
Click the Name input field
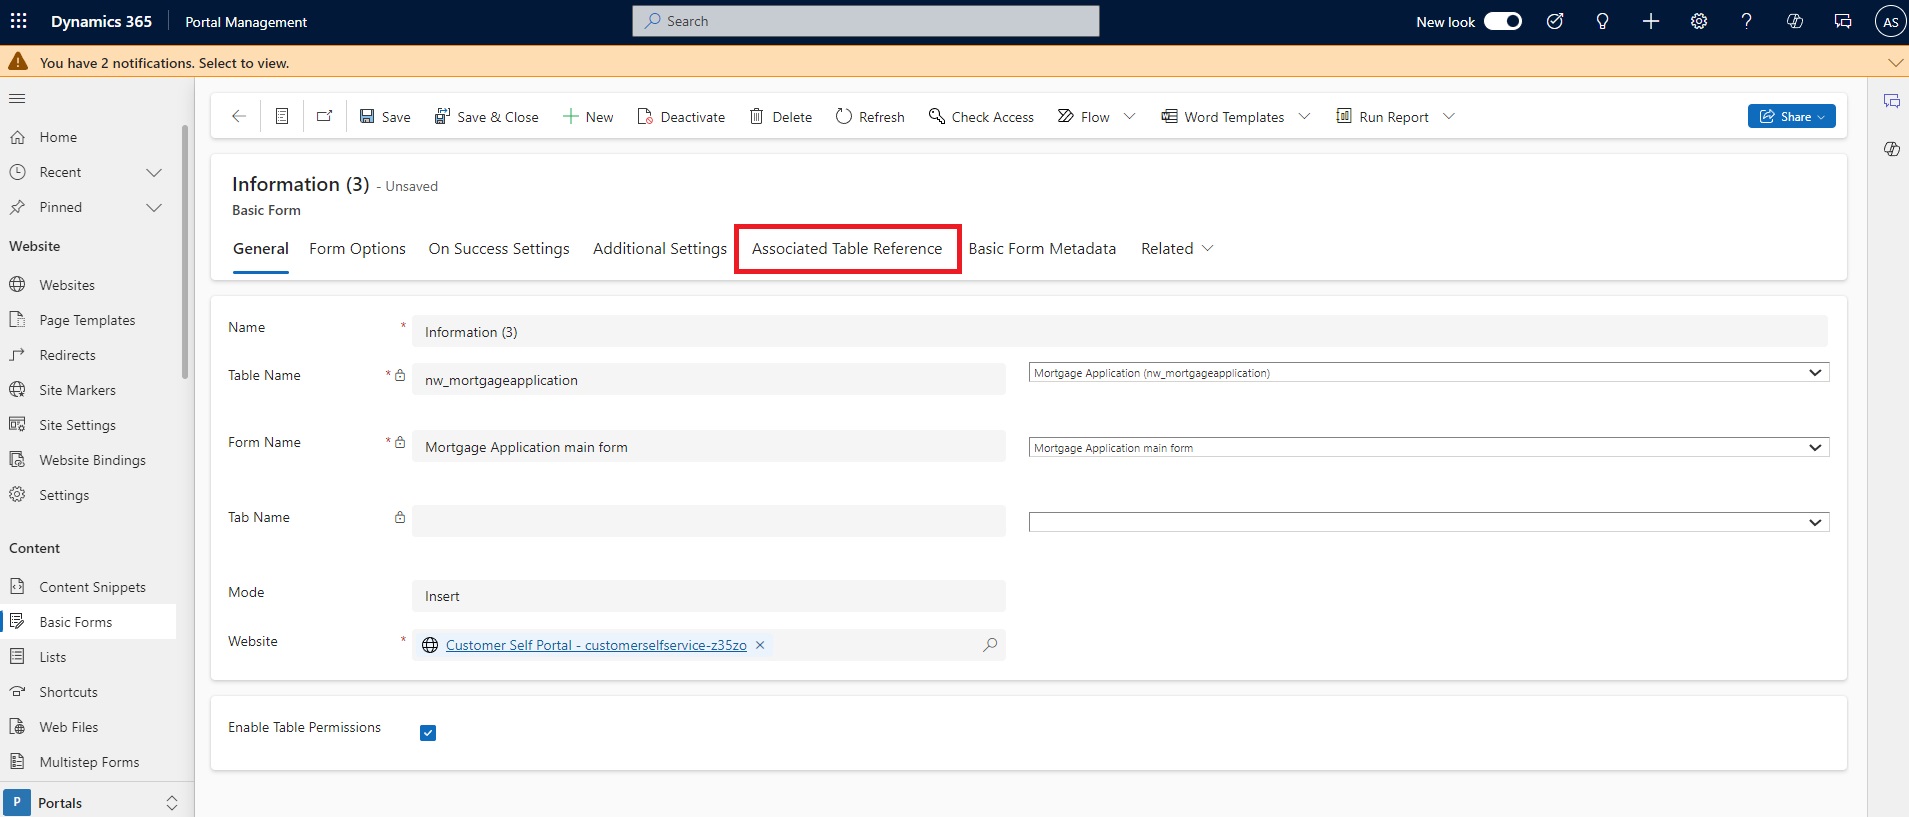point(1118,332)
